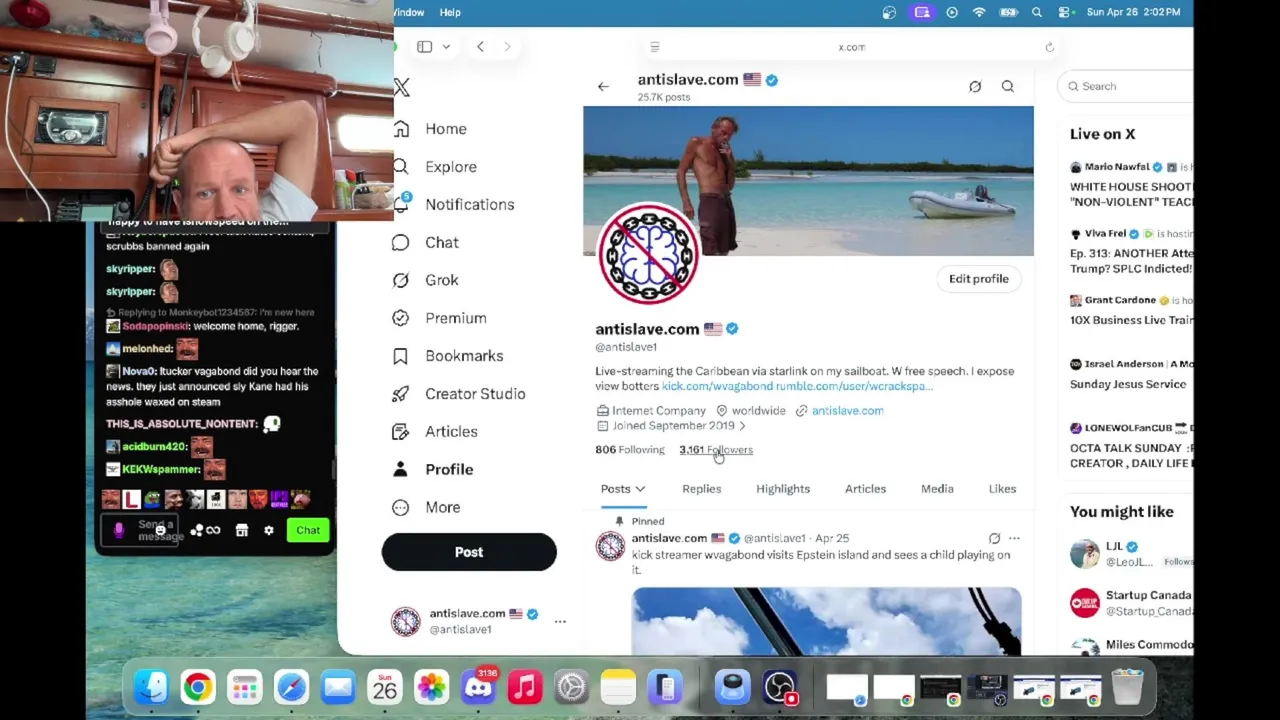Open the 3,161 Followers list
Screen dimensions: 1280x720
(x=716, y=450)
